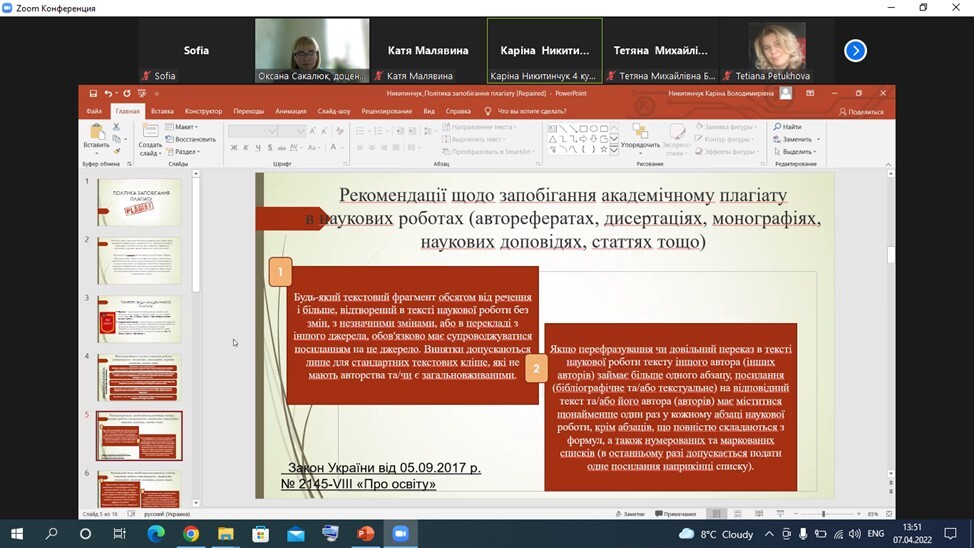The height and width of the screenshot is (548, 974).
Task: Select the Cut scissors icon
Action: 117,128
